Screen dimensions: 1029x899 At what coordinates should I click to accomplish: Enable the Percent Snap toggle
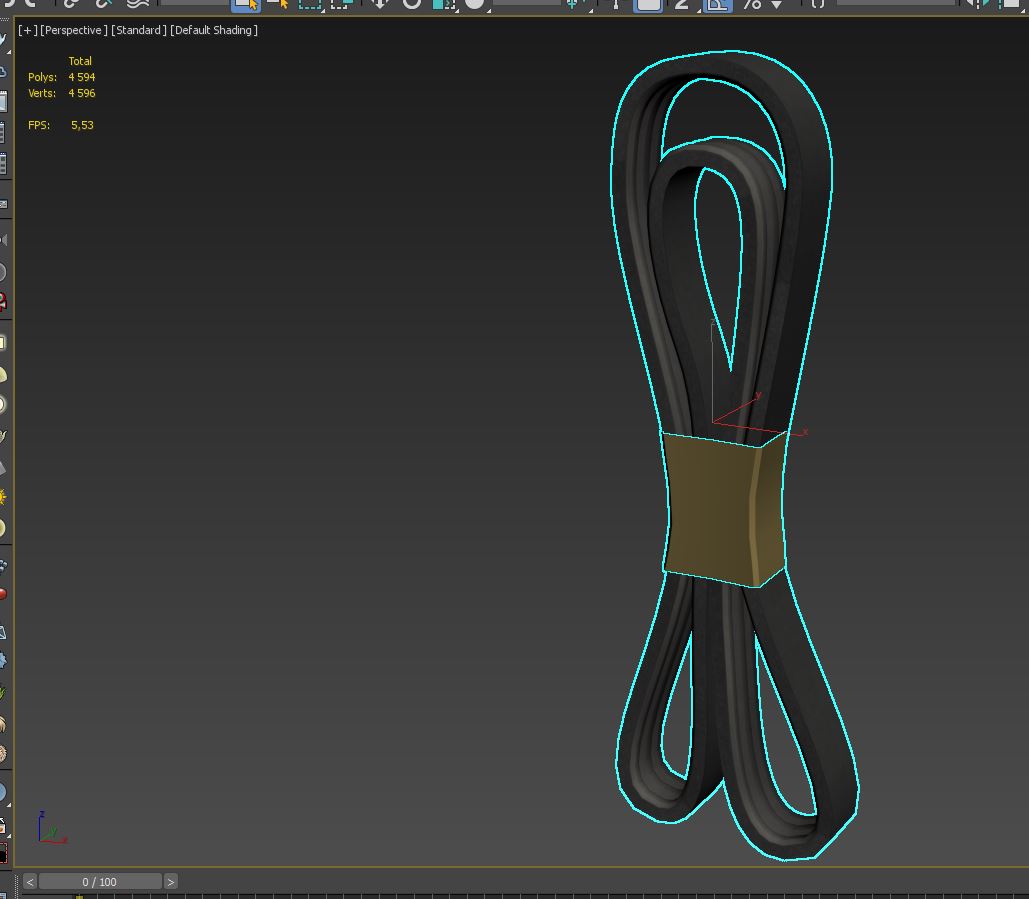point(751,4)
